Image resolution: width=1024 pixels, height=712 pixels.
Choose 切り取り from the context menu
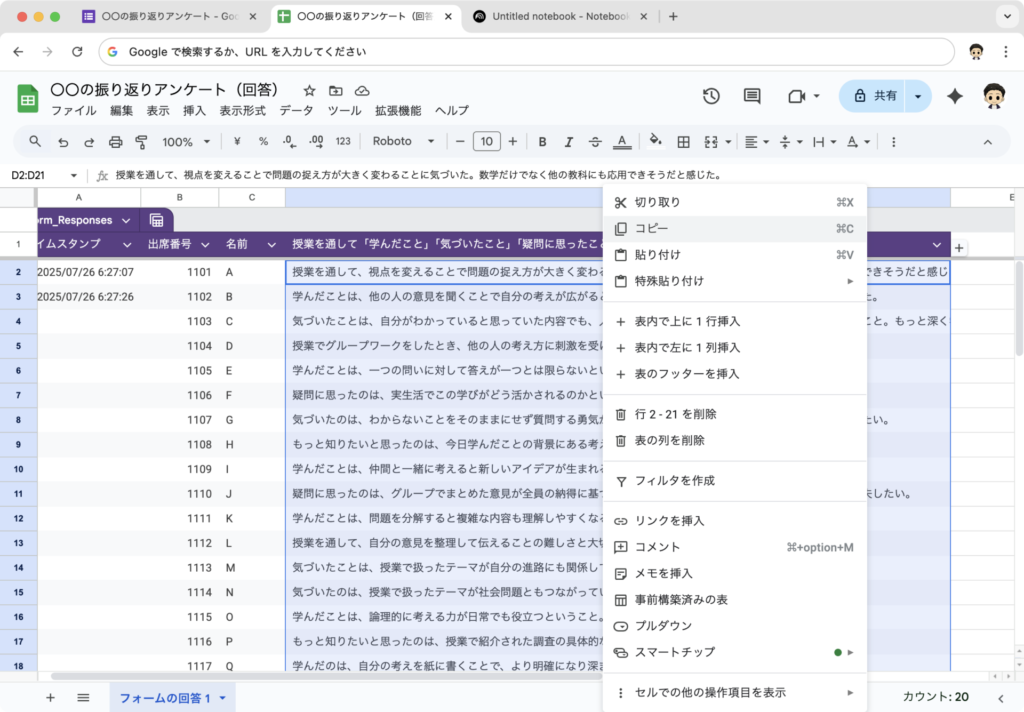point(735,202)
